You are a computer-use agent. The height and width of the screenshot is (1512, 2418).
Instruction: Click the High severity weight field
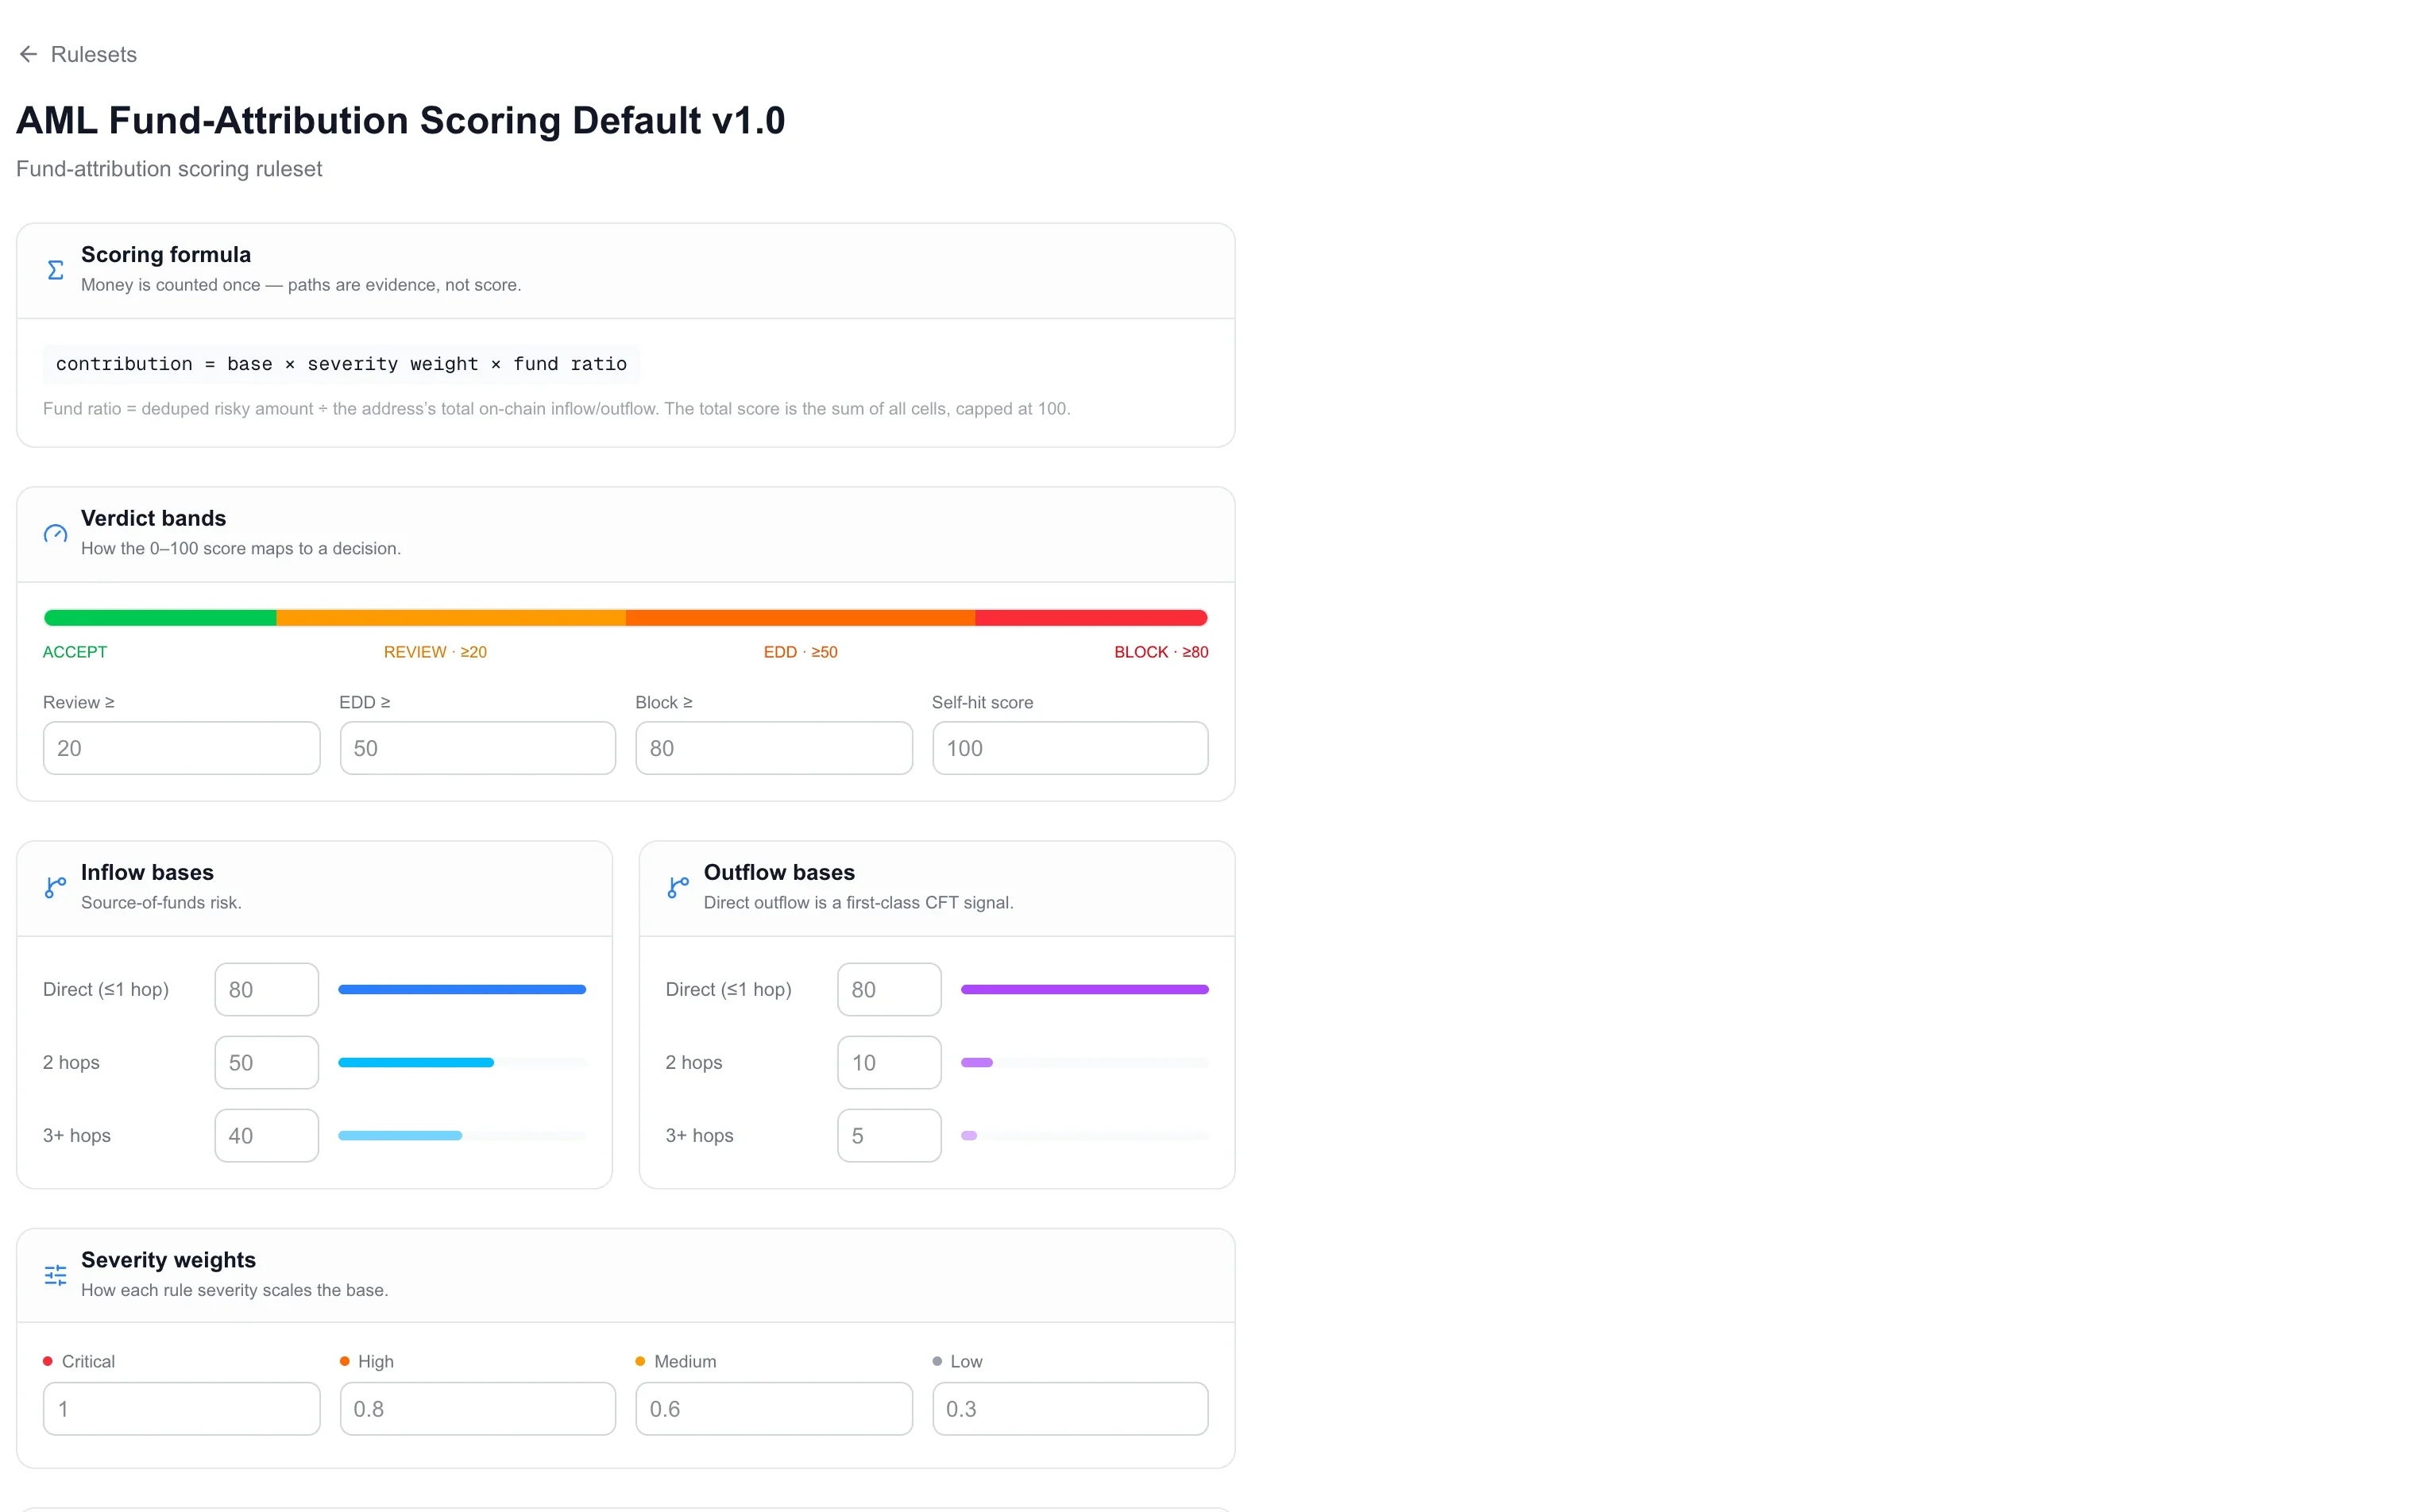(x=477, y=1409)
